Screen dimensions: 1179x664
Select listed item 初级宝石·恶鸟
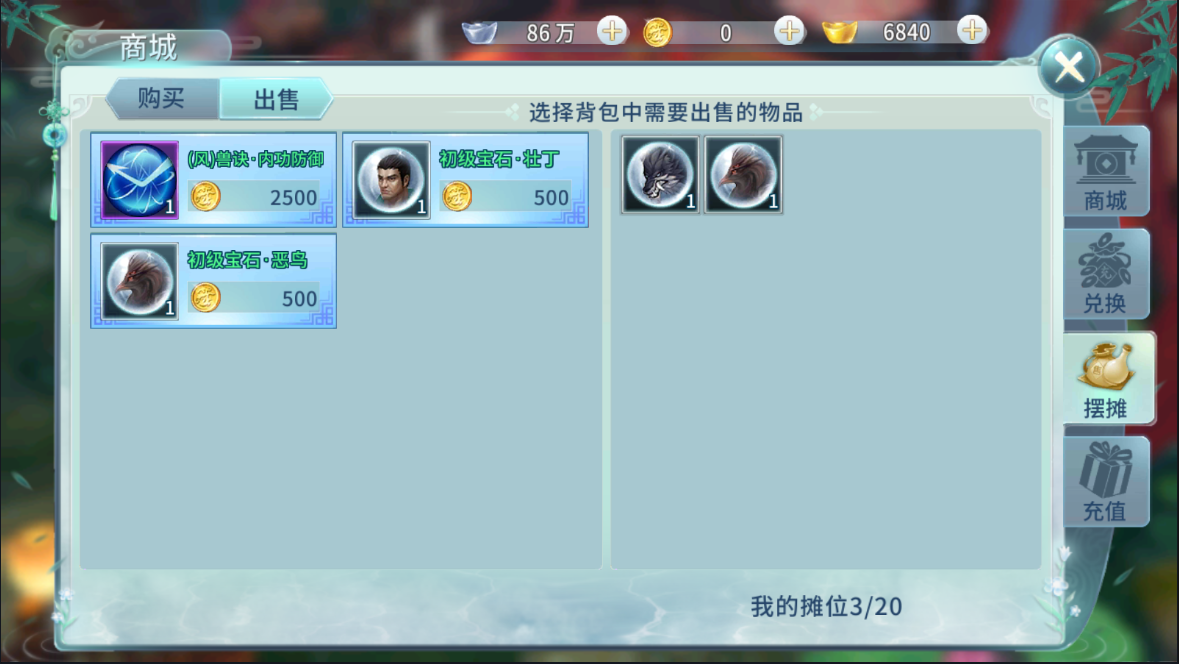pyautogui.click(x=214, y=281)
